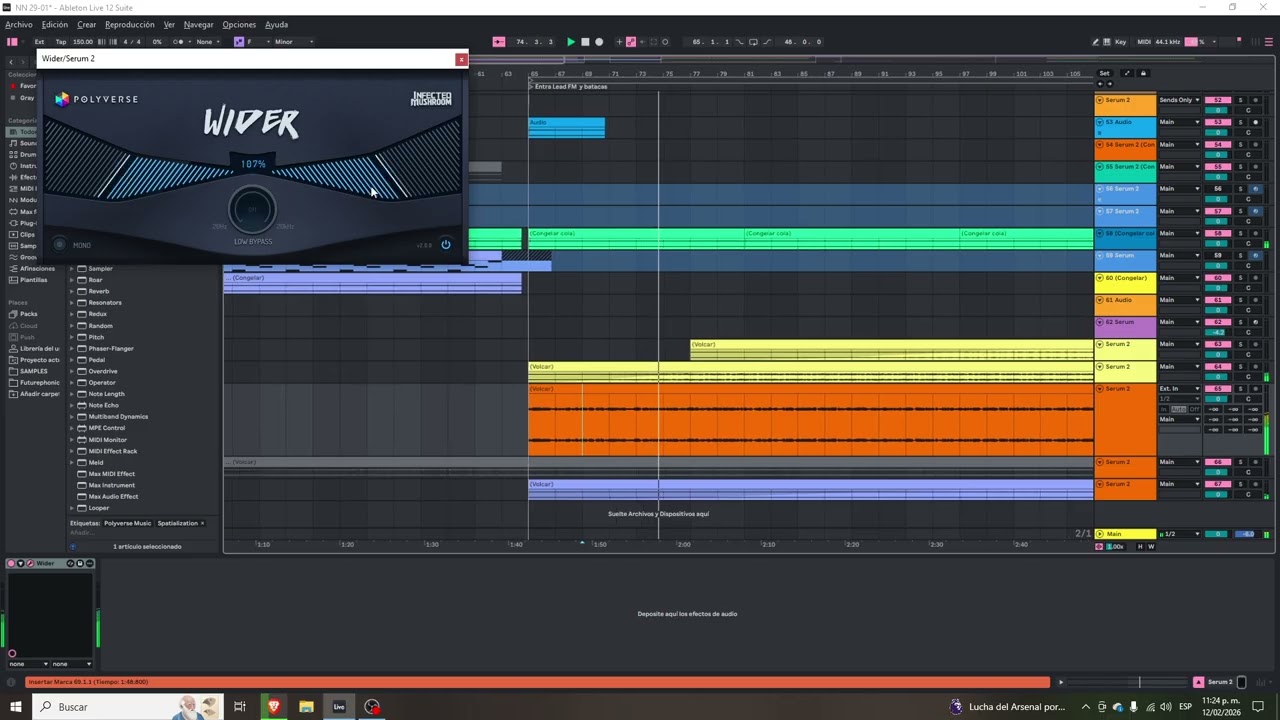Toggle the Wider plugin power button
The height and width of the screenshot is (720, 1280).
446,244
